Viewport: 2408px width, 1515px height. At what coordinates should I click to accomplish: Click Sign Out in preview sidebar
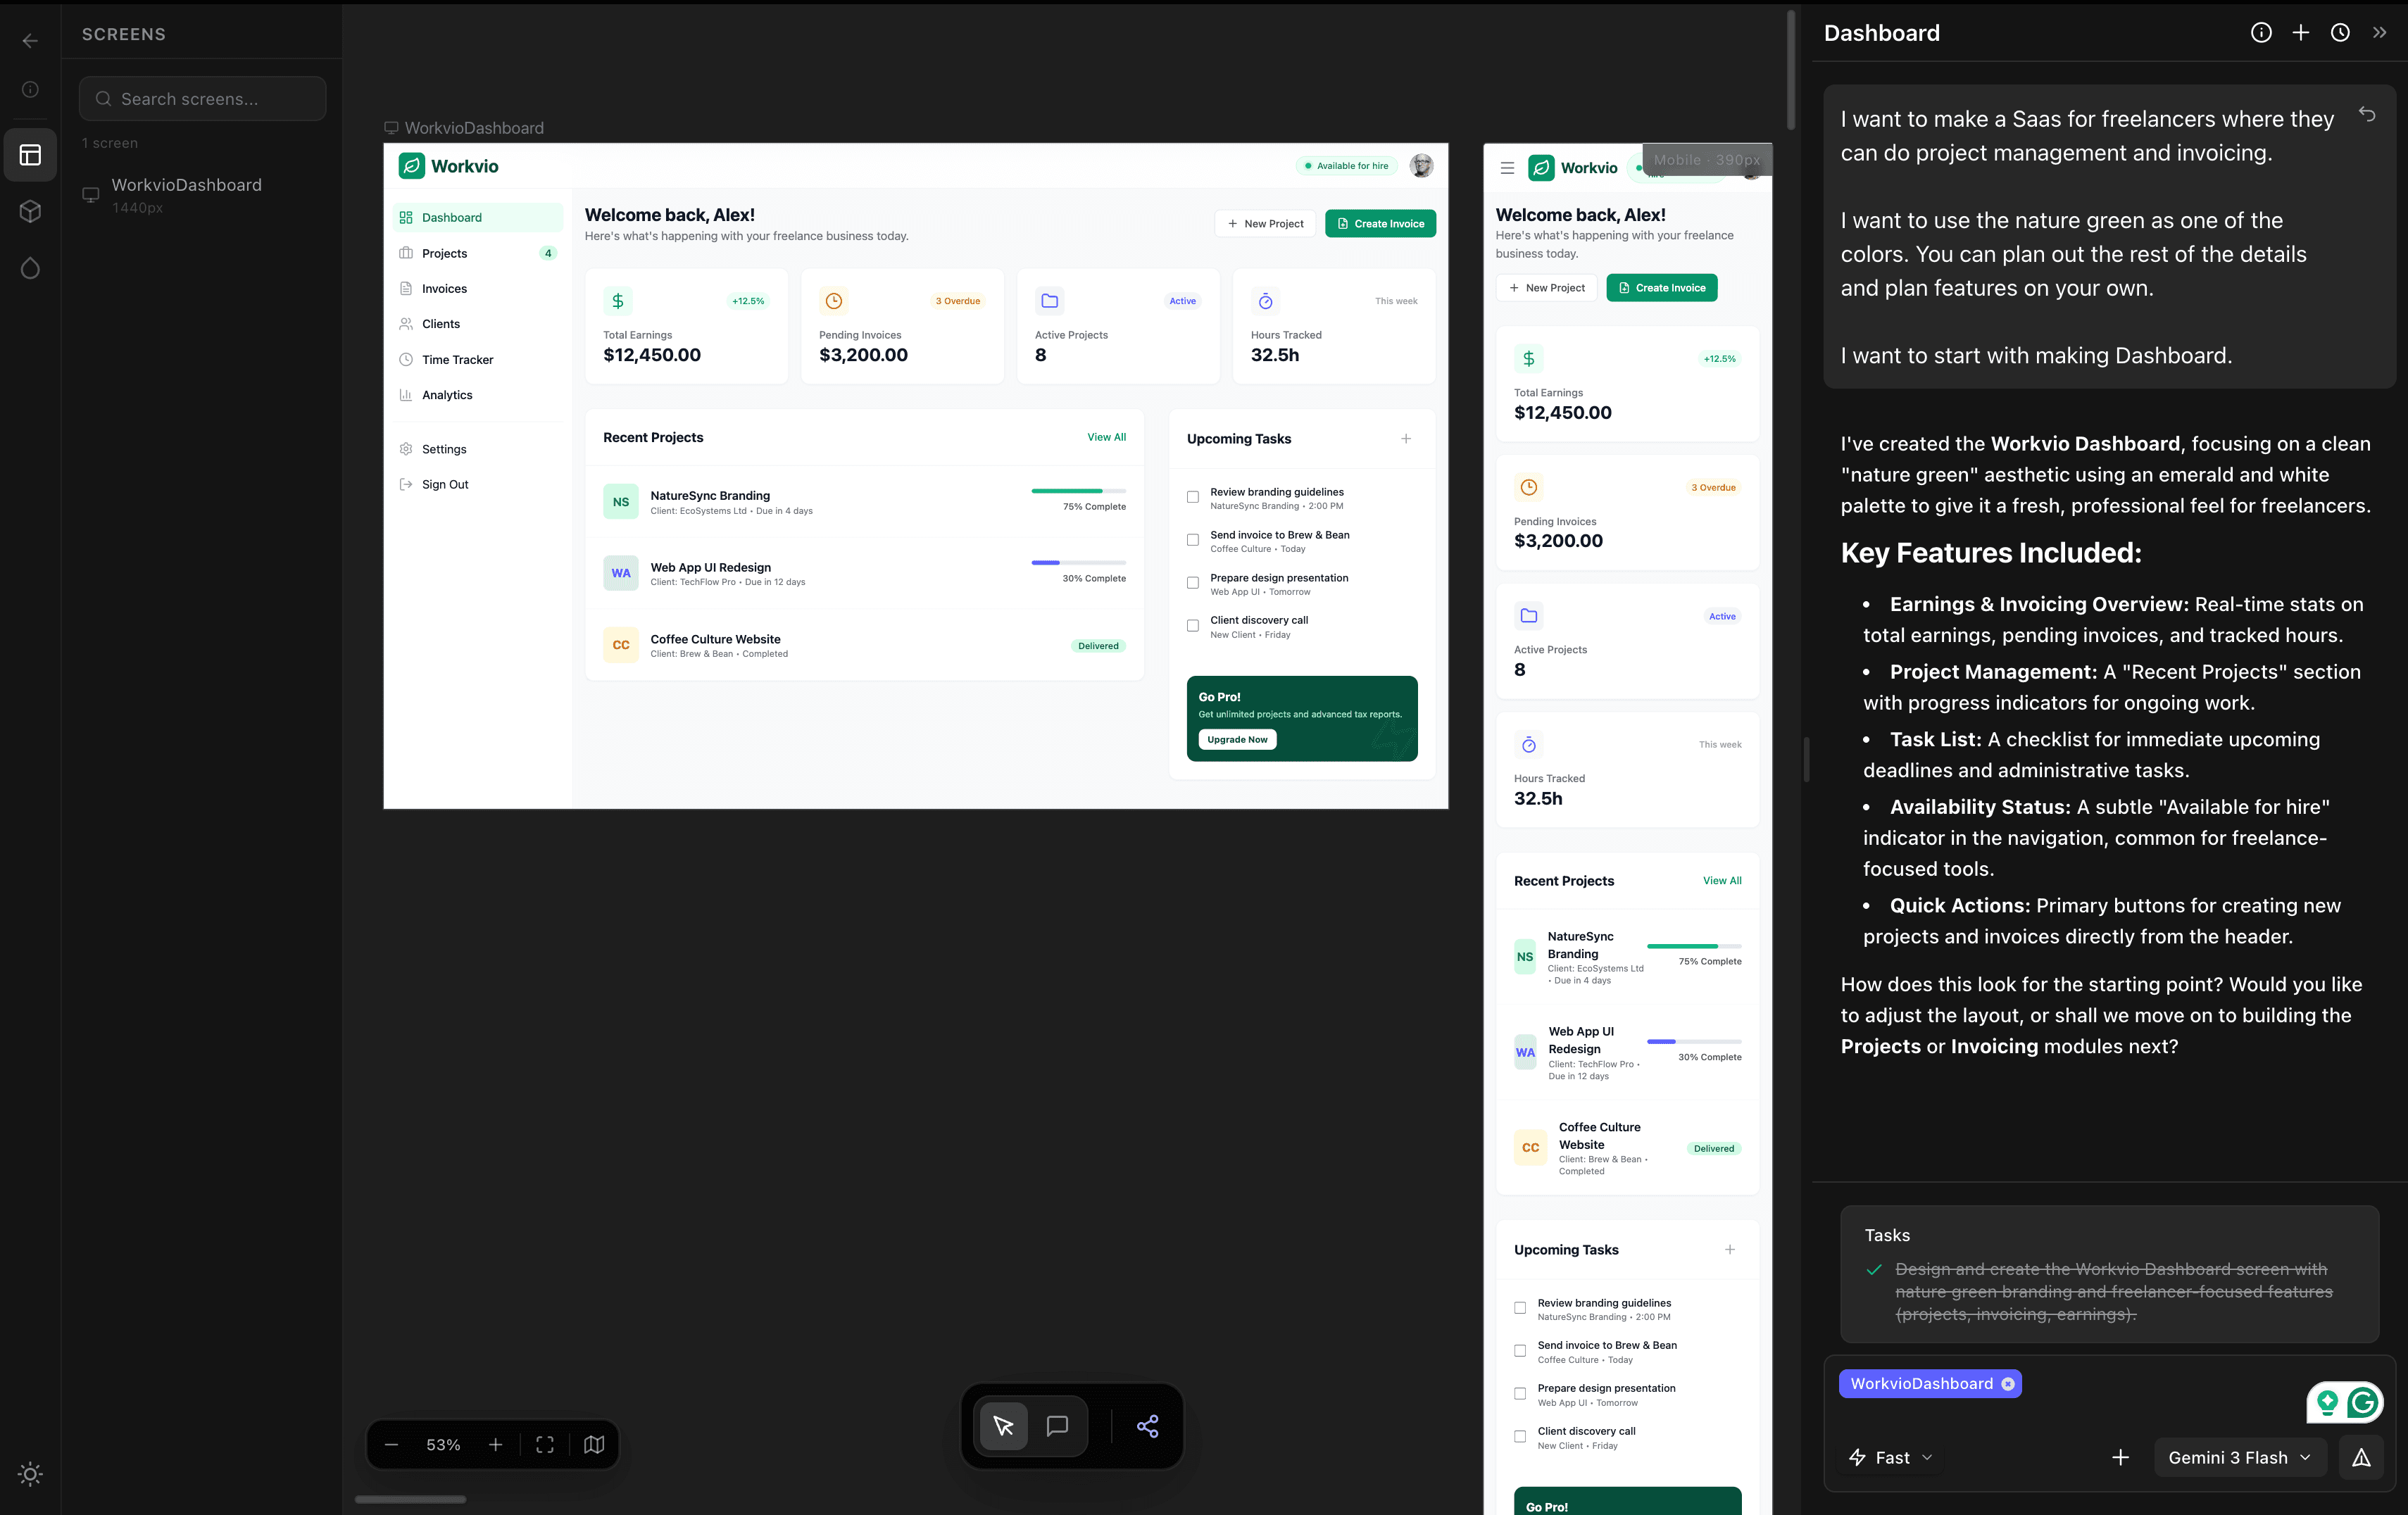tap(478, 485)
